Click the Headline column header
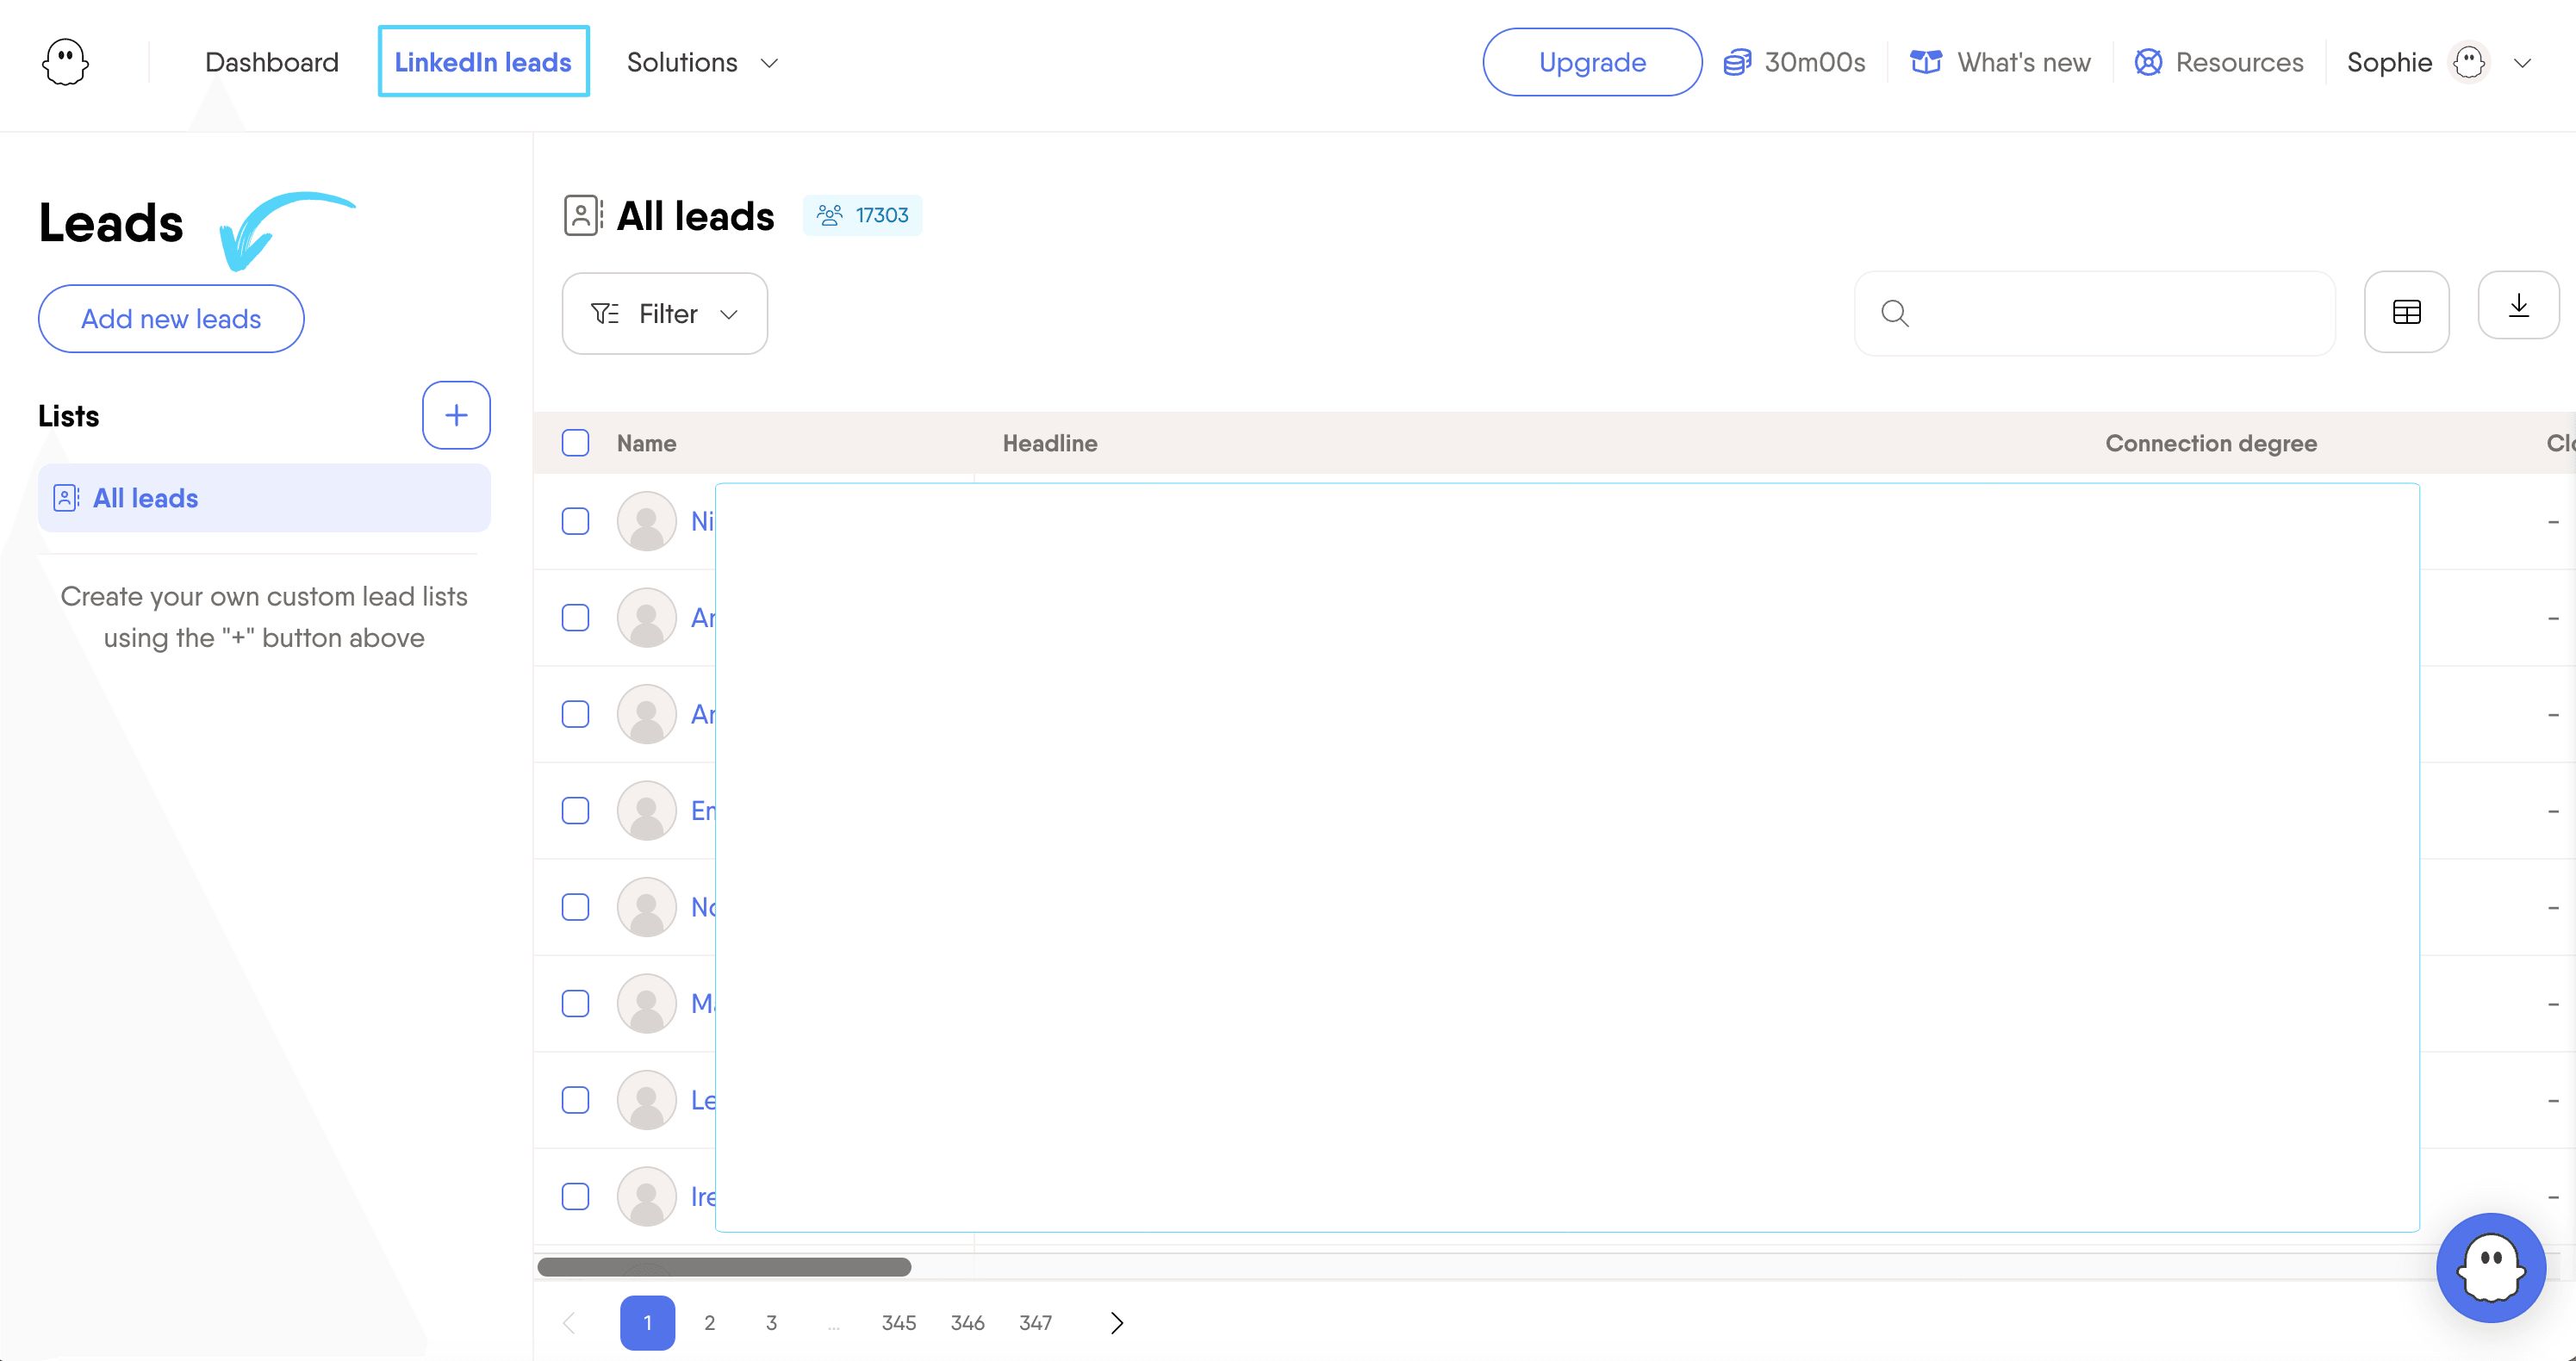The height and width of the screenshot is (1361, 2576). (1050, 443)
